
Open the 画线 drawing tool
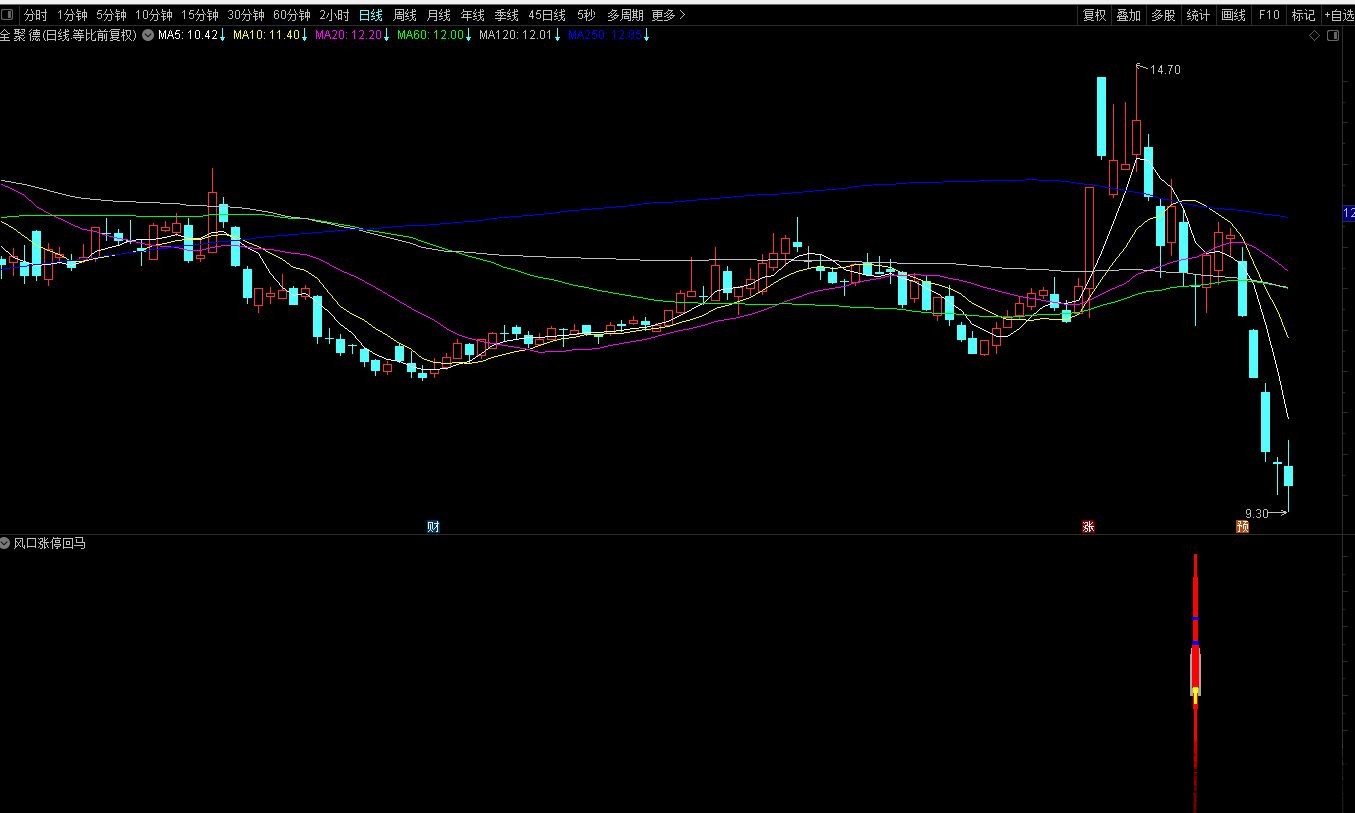(x=1233, y=15)
